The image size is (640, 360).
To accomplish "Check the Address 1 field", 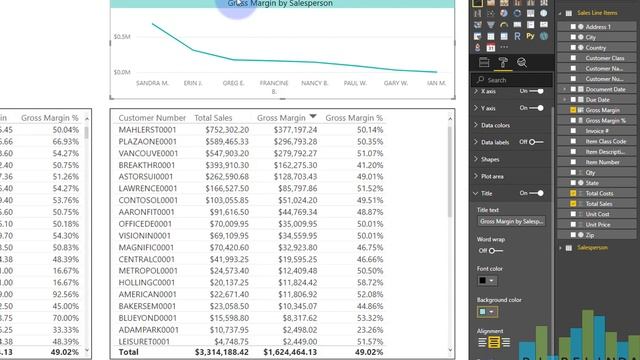I will (573, 27).
